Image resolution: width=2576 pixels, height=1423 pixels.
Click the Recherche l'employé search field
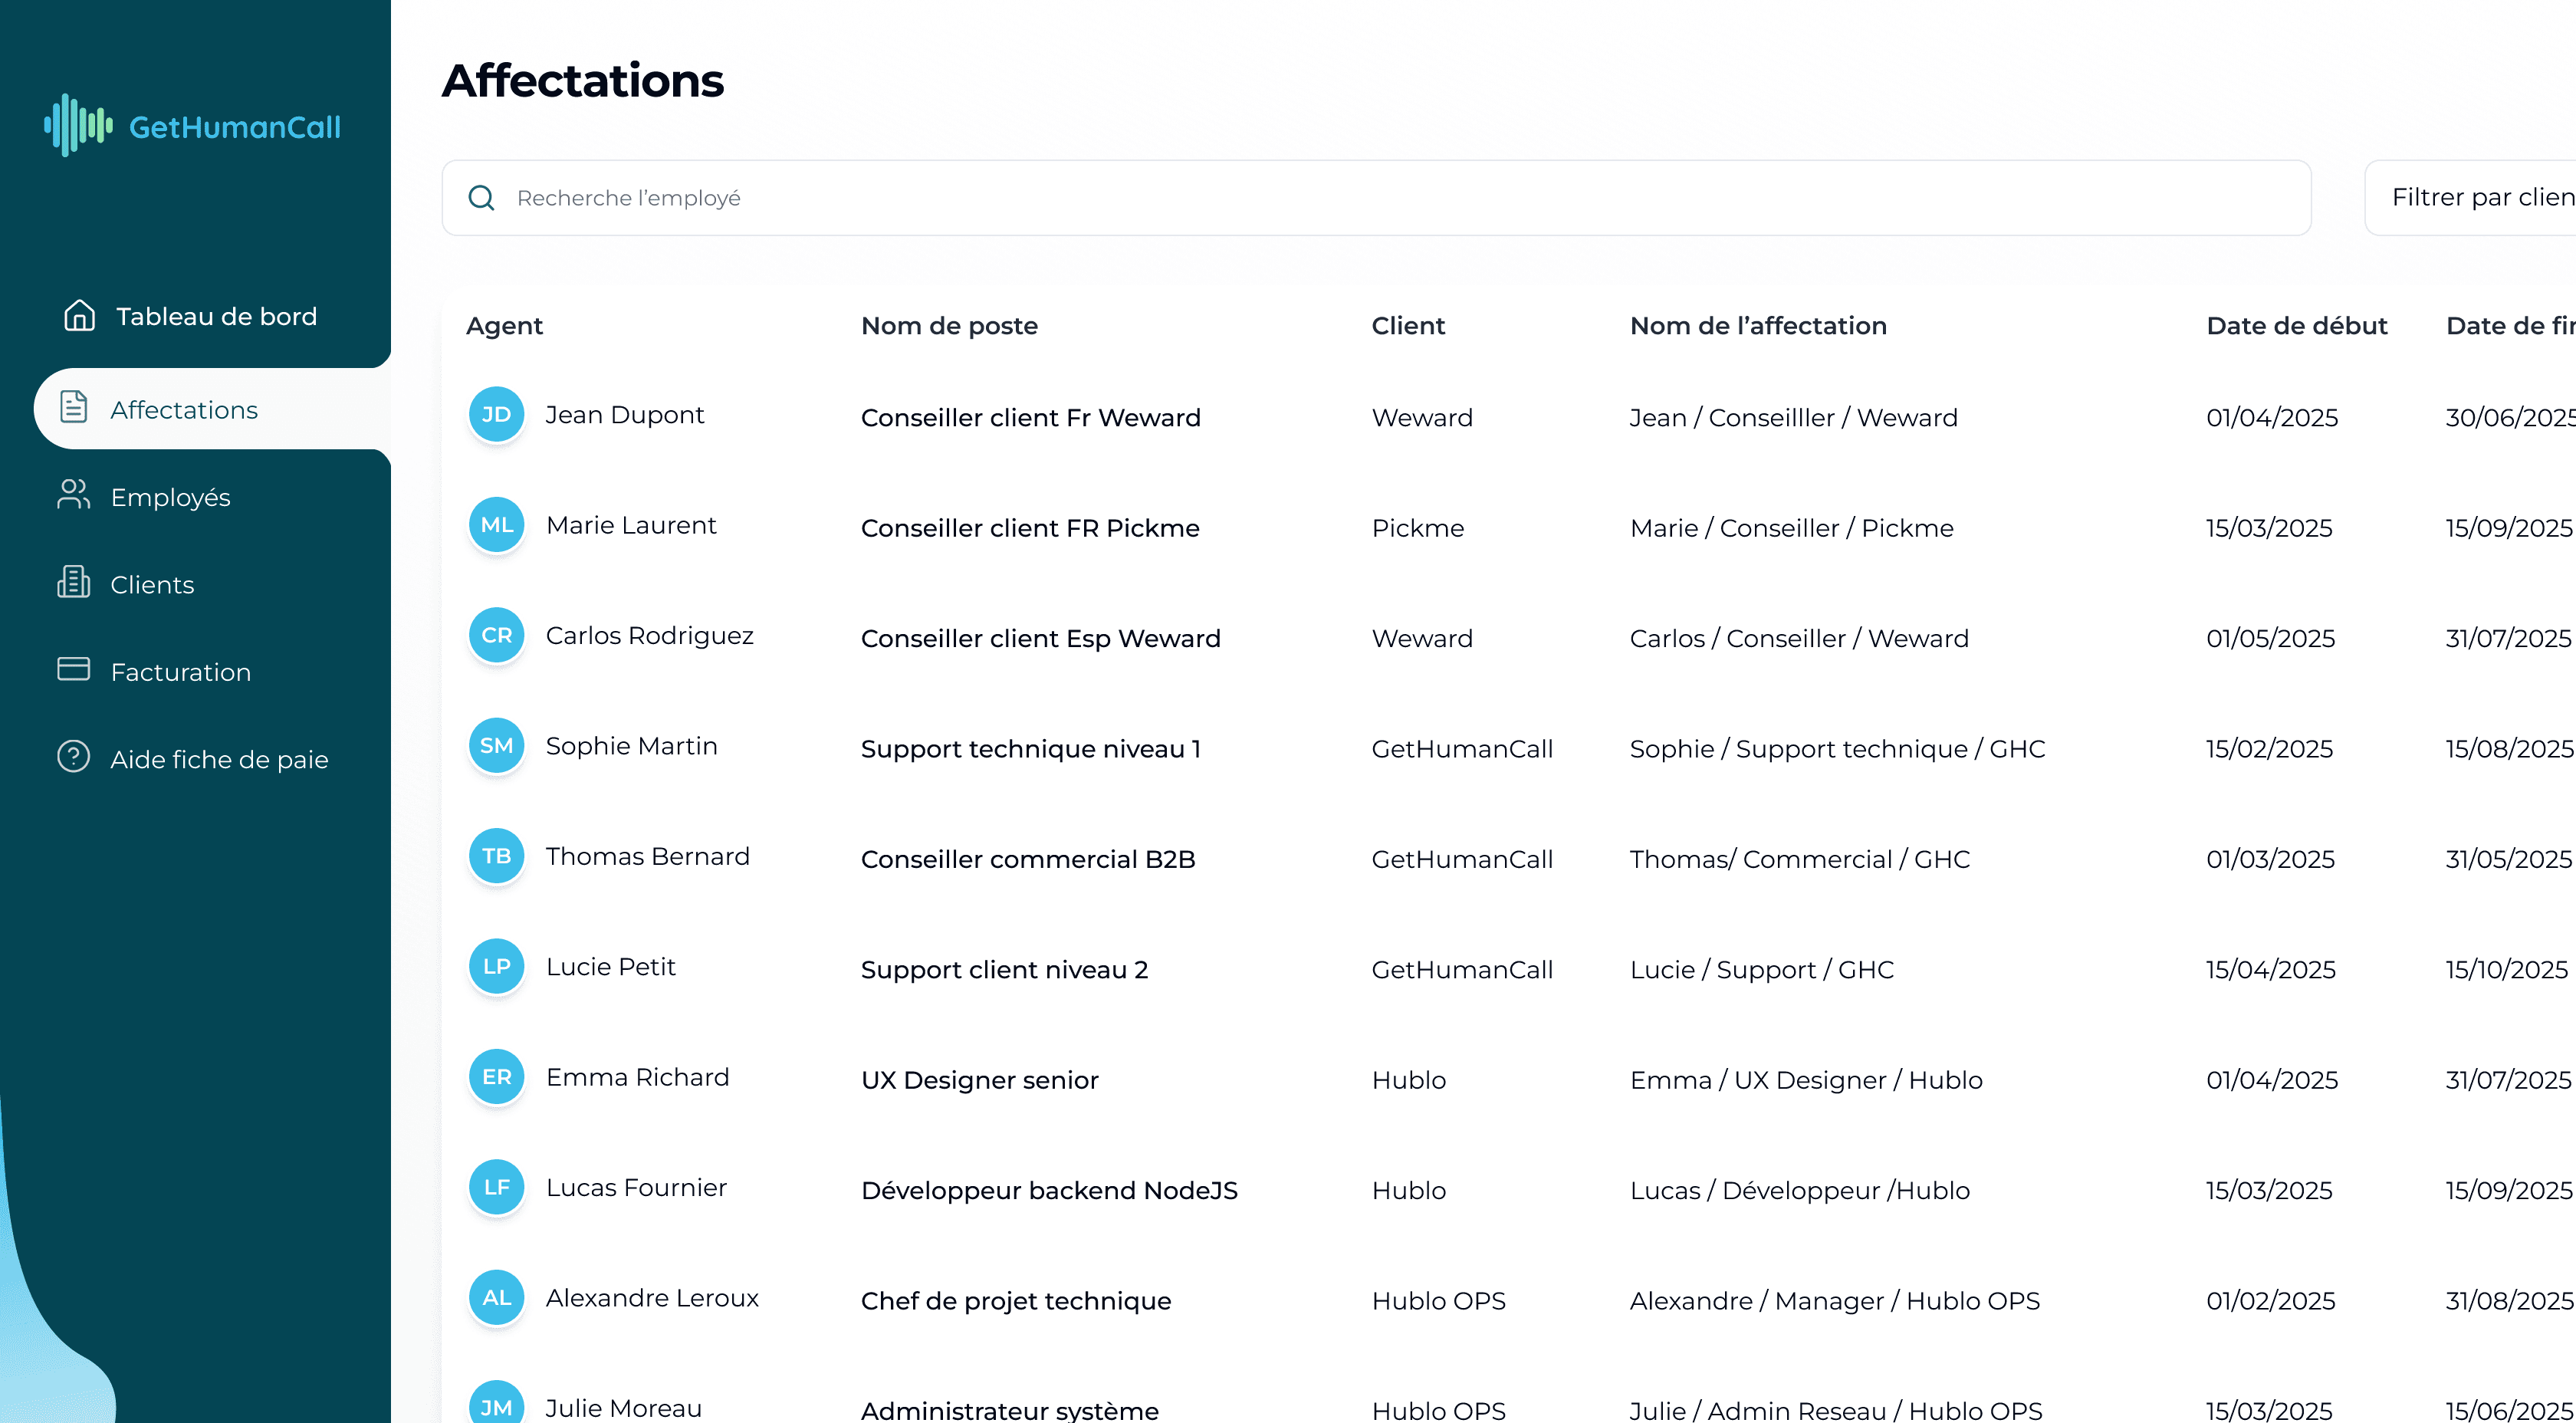(1376, 198)
